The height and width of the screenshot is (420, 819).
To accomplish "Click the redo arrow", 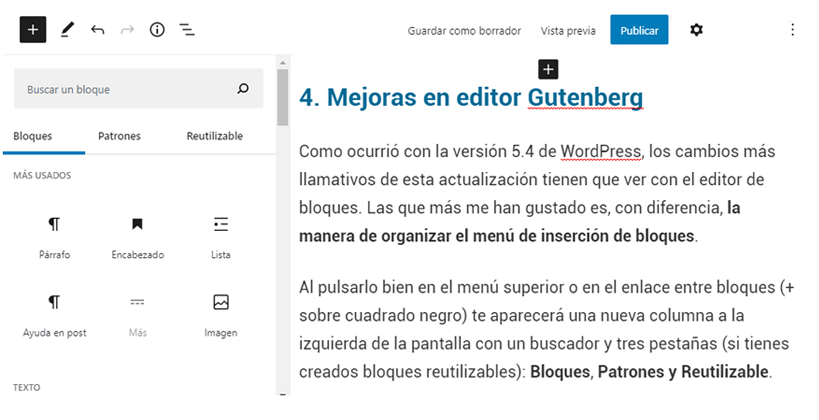I will coord(127,30).
